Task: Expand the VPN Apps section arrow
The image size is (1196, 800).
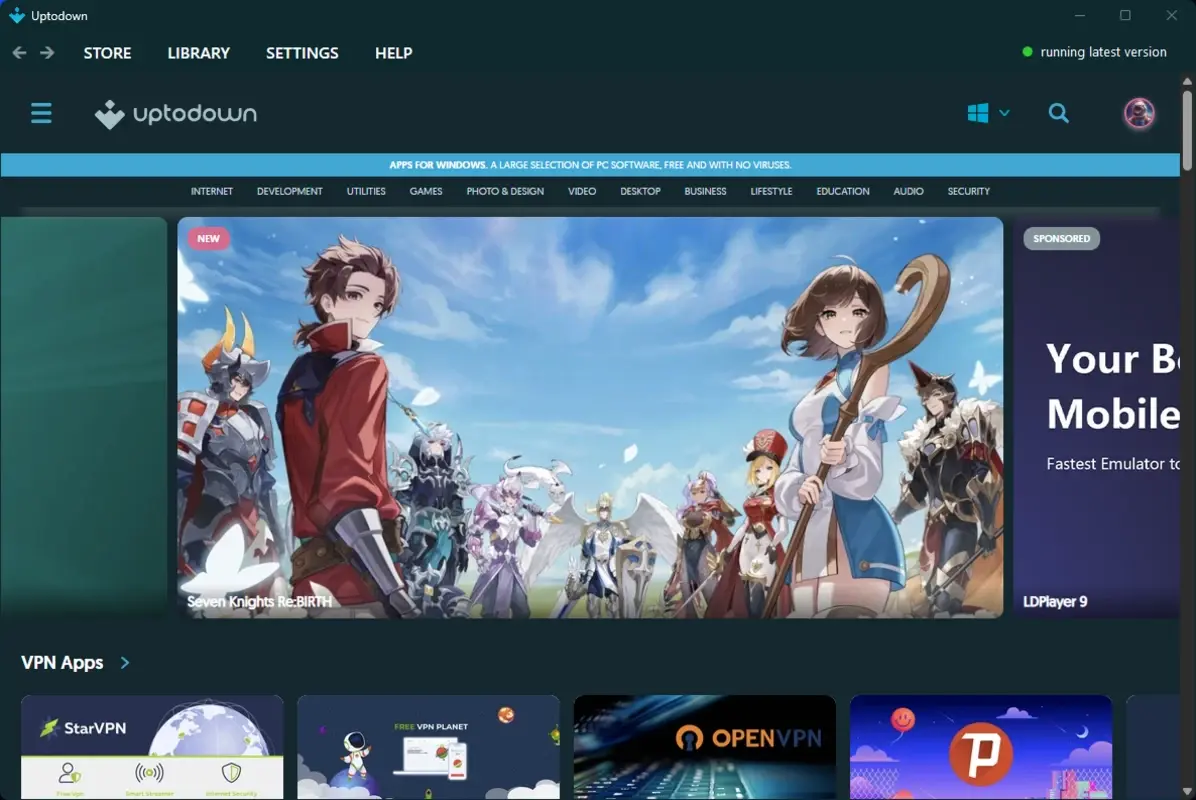Action: pos(124,662)
